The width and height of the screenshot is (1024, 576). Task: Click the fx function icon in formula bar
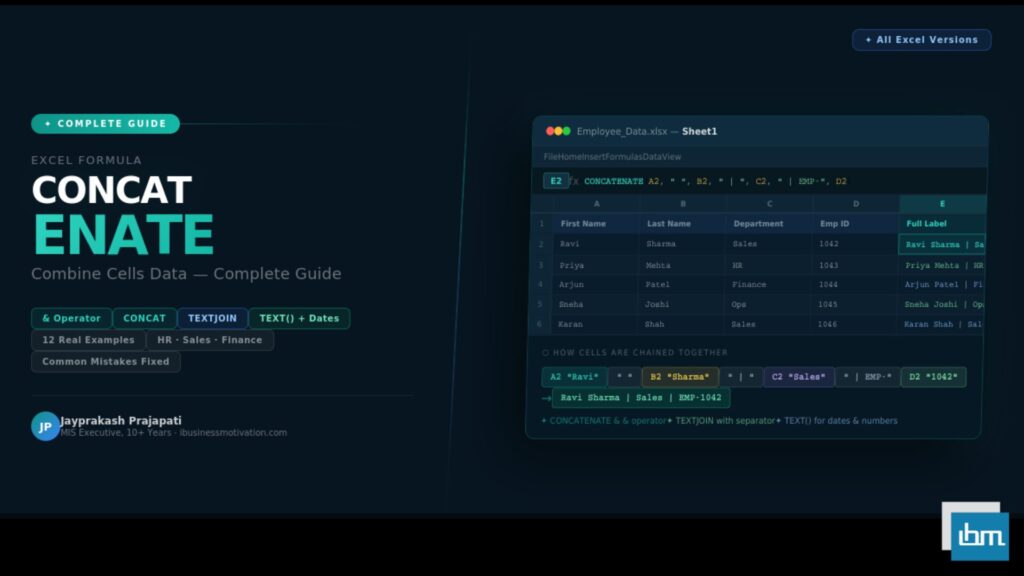coord(573,181)
